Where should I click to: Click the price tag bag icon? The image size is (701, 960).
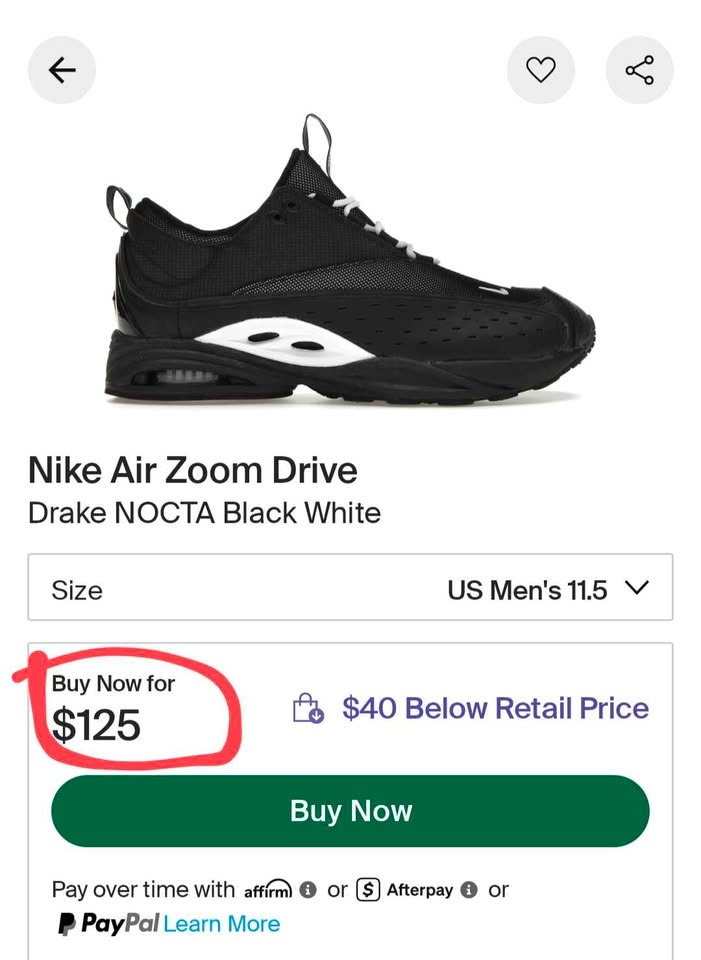point(307,709)
